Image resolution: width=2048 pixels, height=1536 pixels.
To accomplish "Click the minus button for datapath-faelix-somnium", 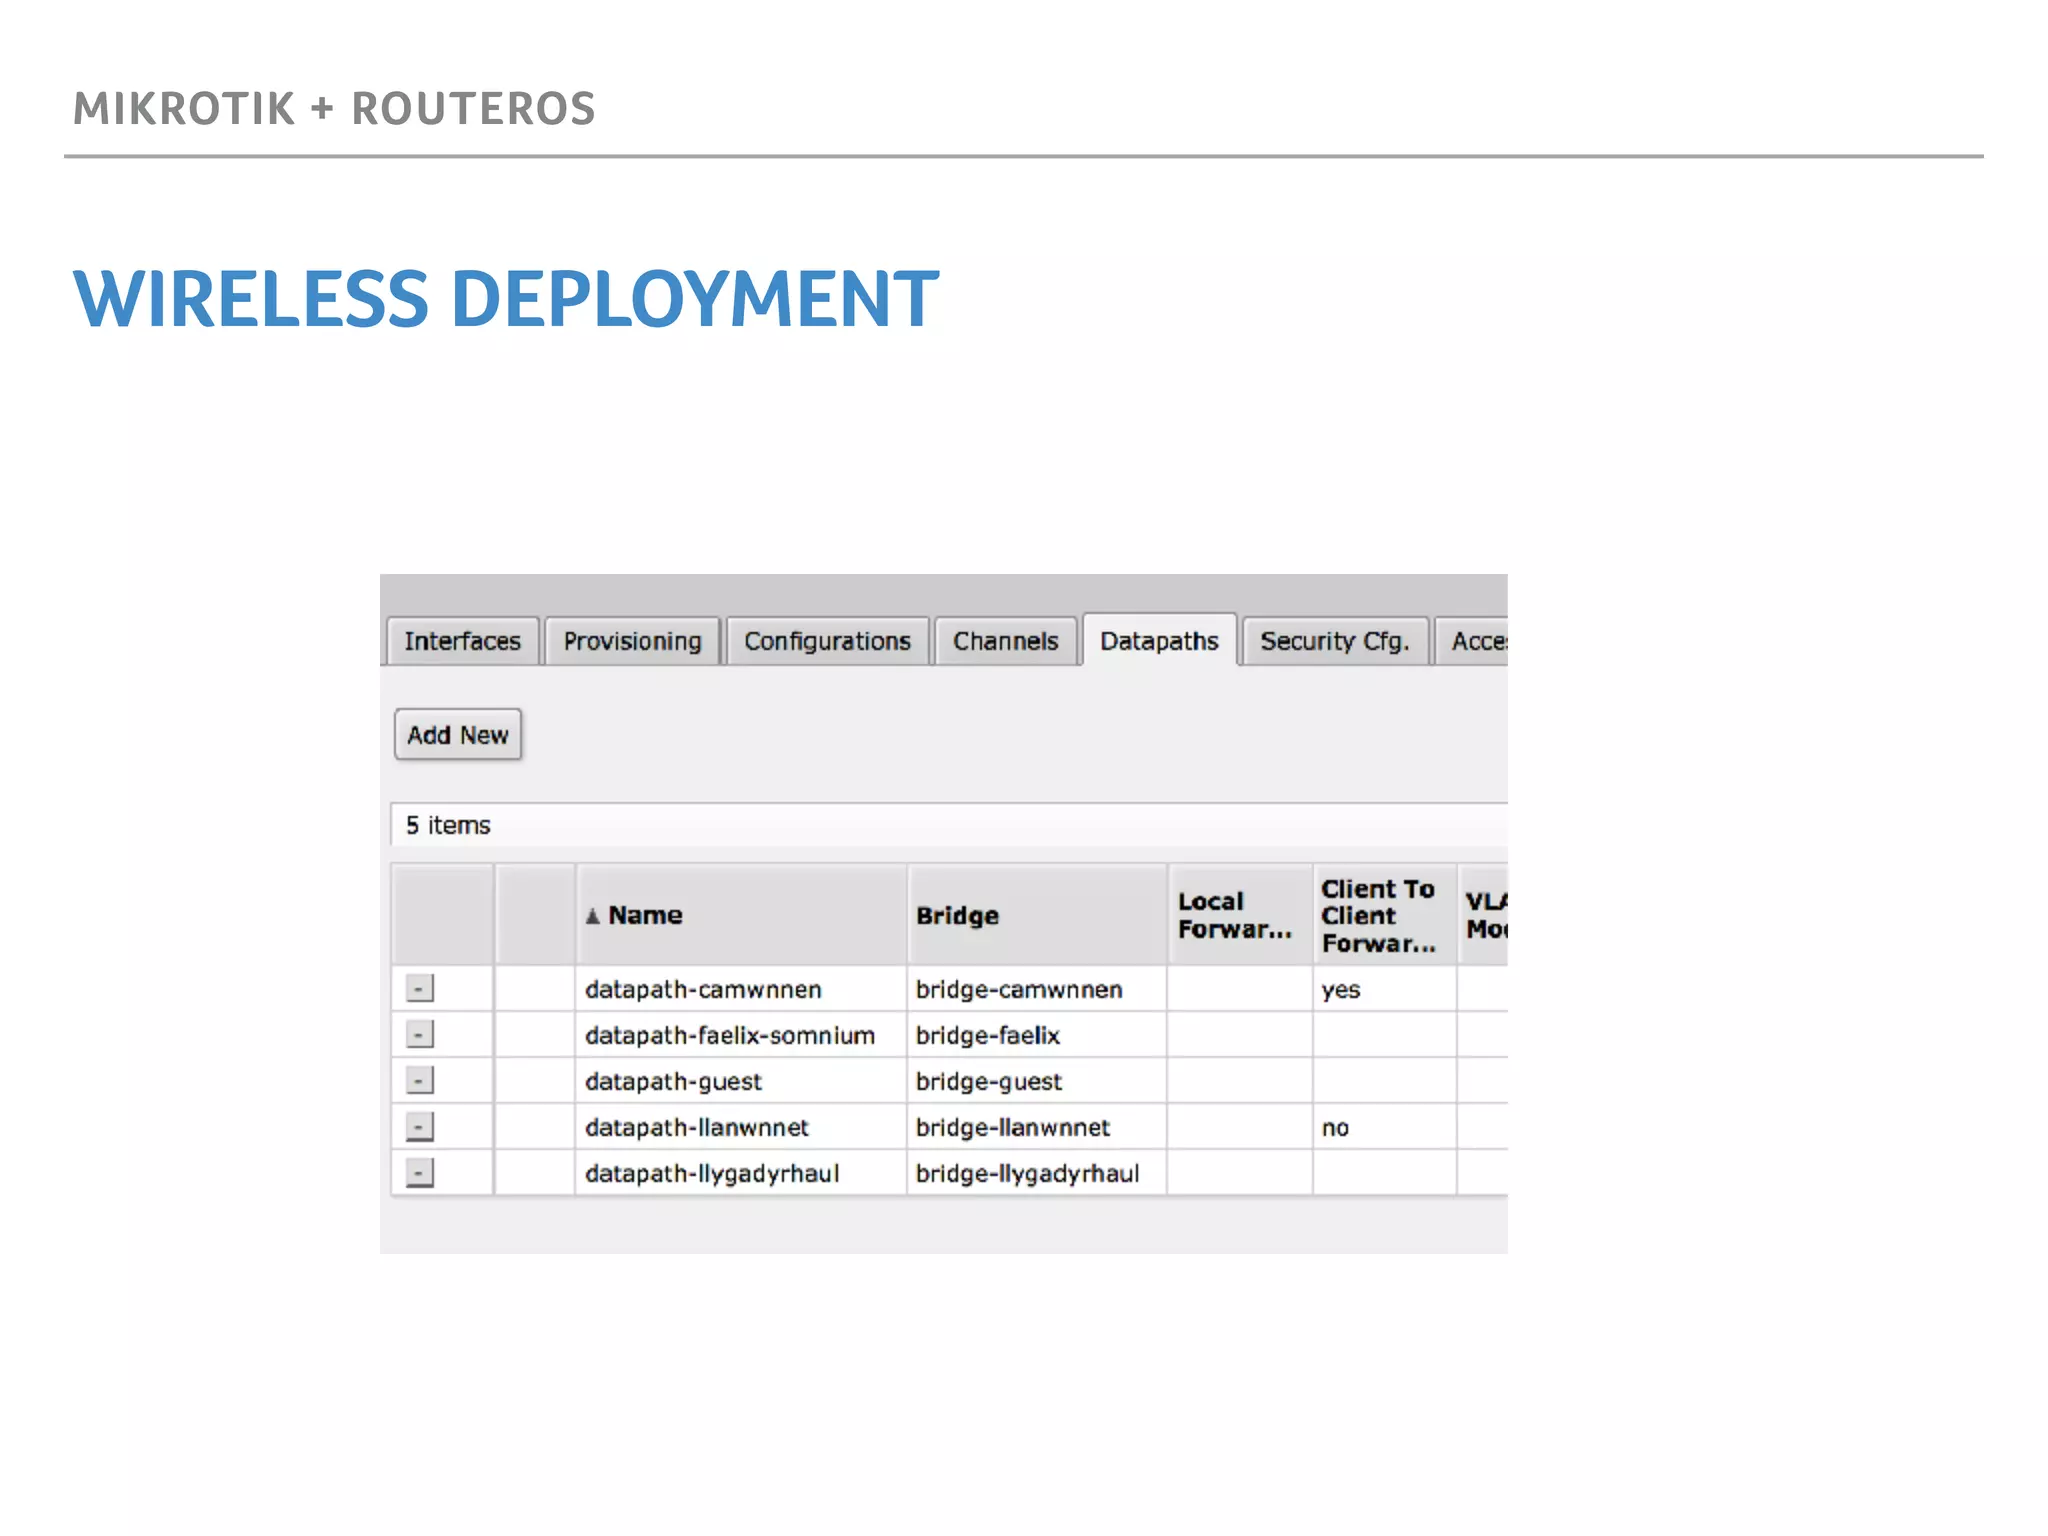I will tap(420, 1034).
